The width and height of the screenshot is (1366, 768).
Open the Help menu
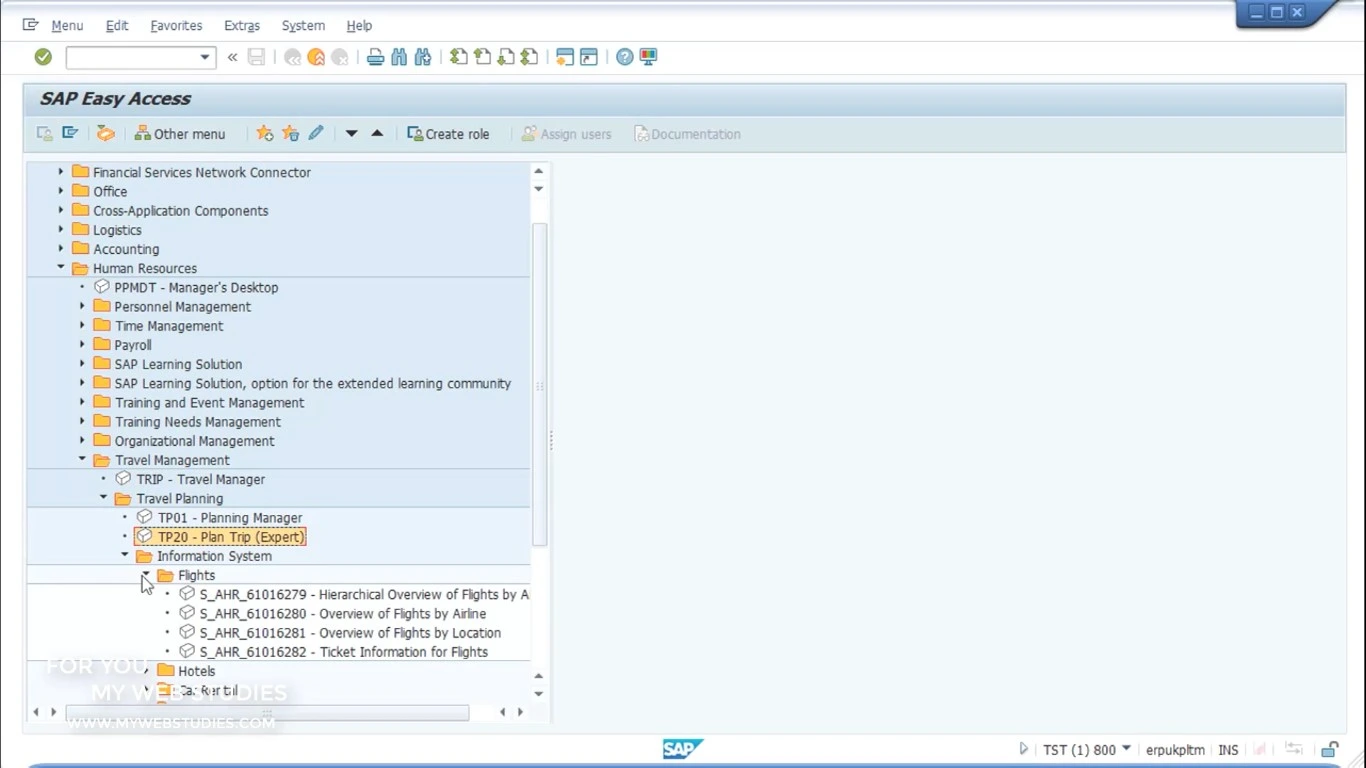(359, 26)
